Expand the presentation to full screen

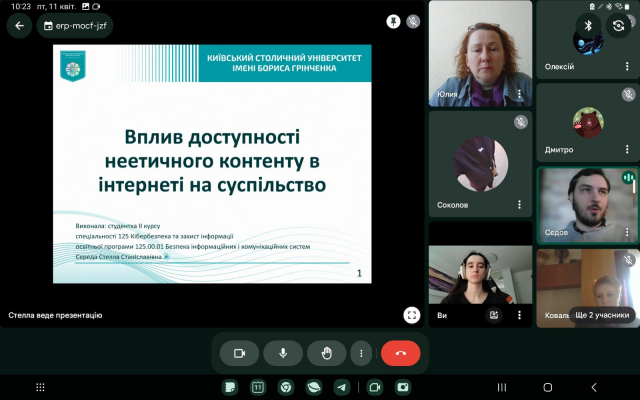[x=411, y=314]
